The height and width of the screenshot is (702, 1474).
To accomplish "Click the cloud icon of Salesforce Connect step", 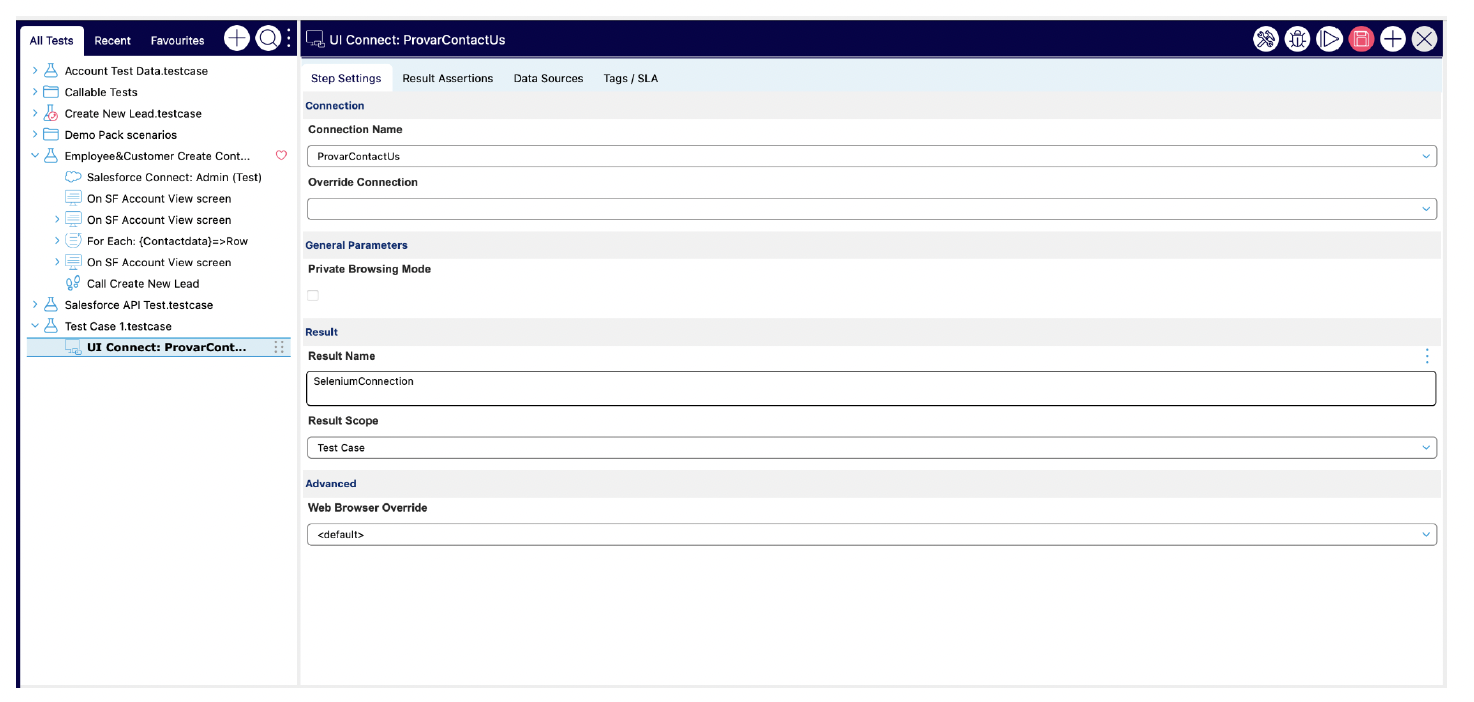I will click(x=73, y=177).
